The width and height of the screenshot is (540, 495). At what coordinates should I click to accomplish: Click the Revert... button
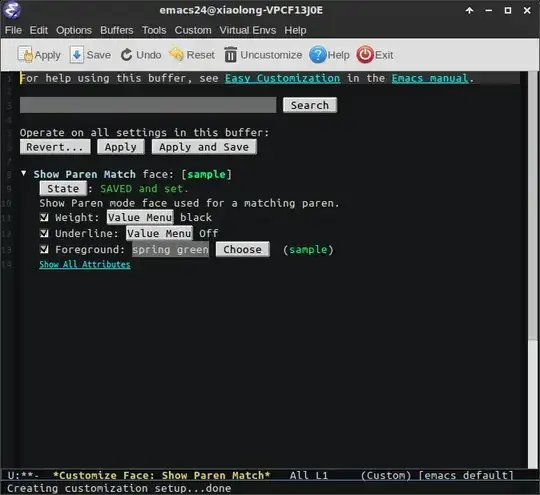pos(55,147)
